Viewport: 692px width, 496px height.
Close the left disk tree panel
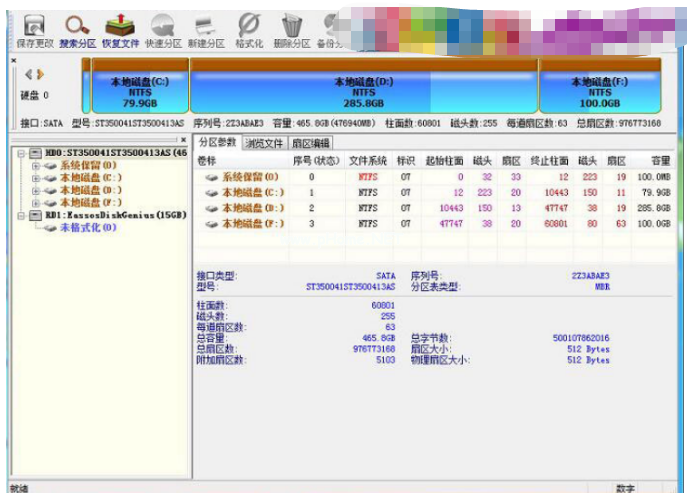pos(182,140)
